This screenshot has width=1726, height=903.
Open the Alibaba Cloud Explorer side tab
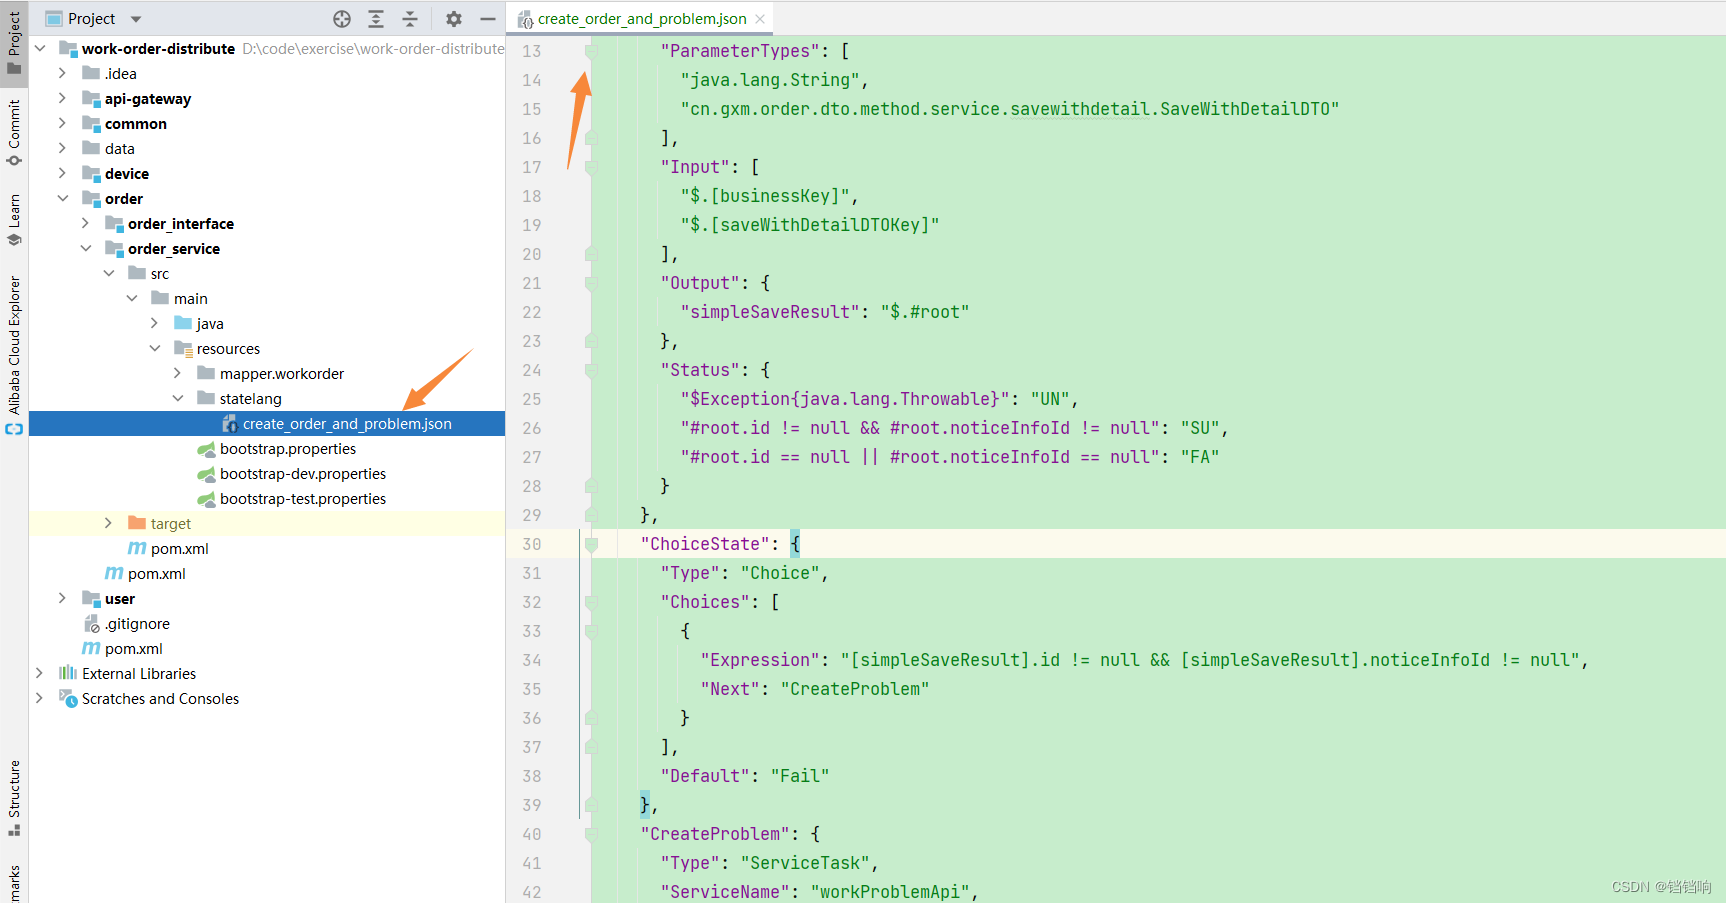click(14, 354)
